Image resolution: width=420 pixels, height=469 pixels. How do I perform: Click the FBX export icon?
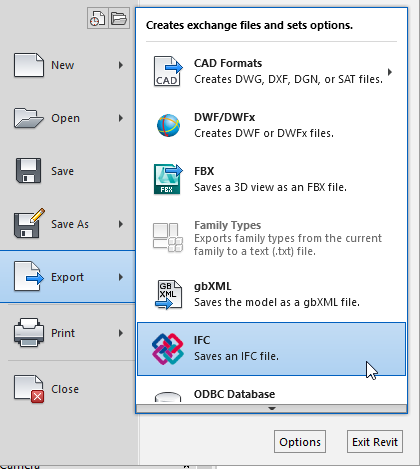pyautogui.click(x=168, y=179)
